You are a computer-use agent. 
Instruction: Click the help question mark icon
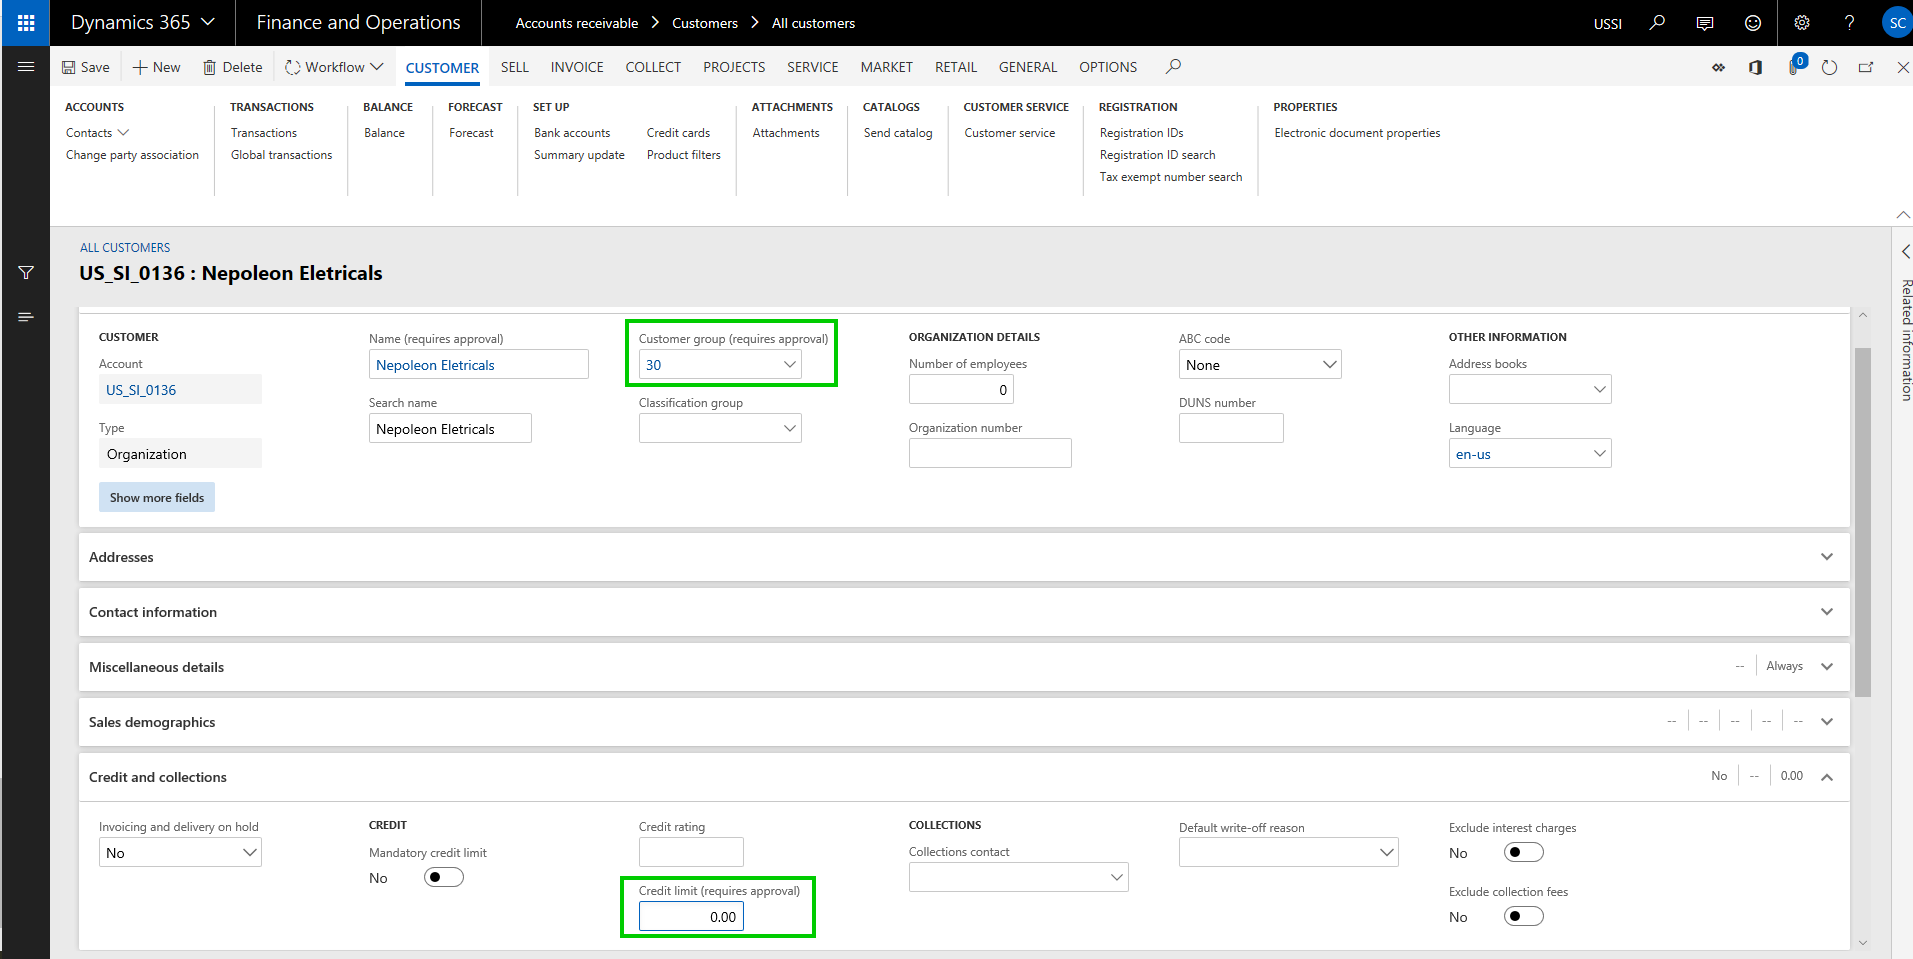coord(1849,23)
